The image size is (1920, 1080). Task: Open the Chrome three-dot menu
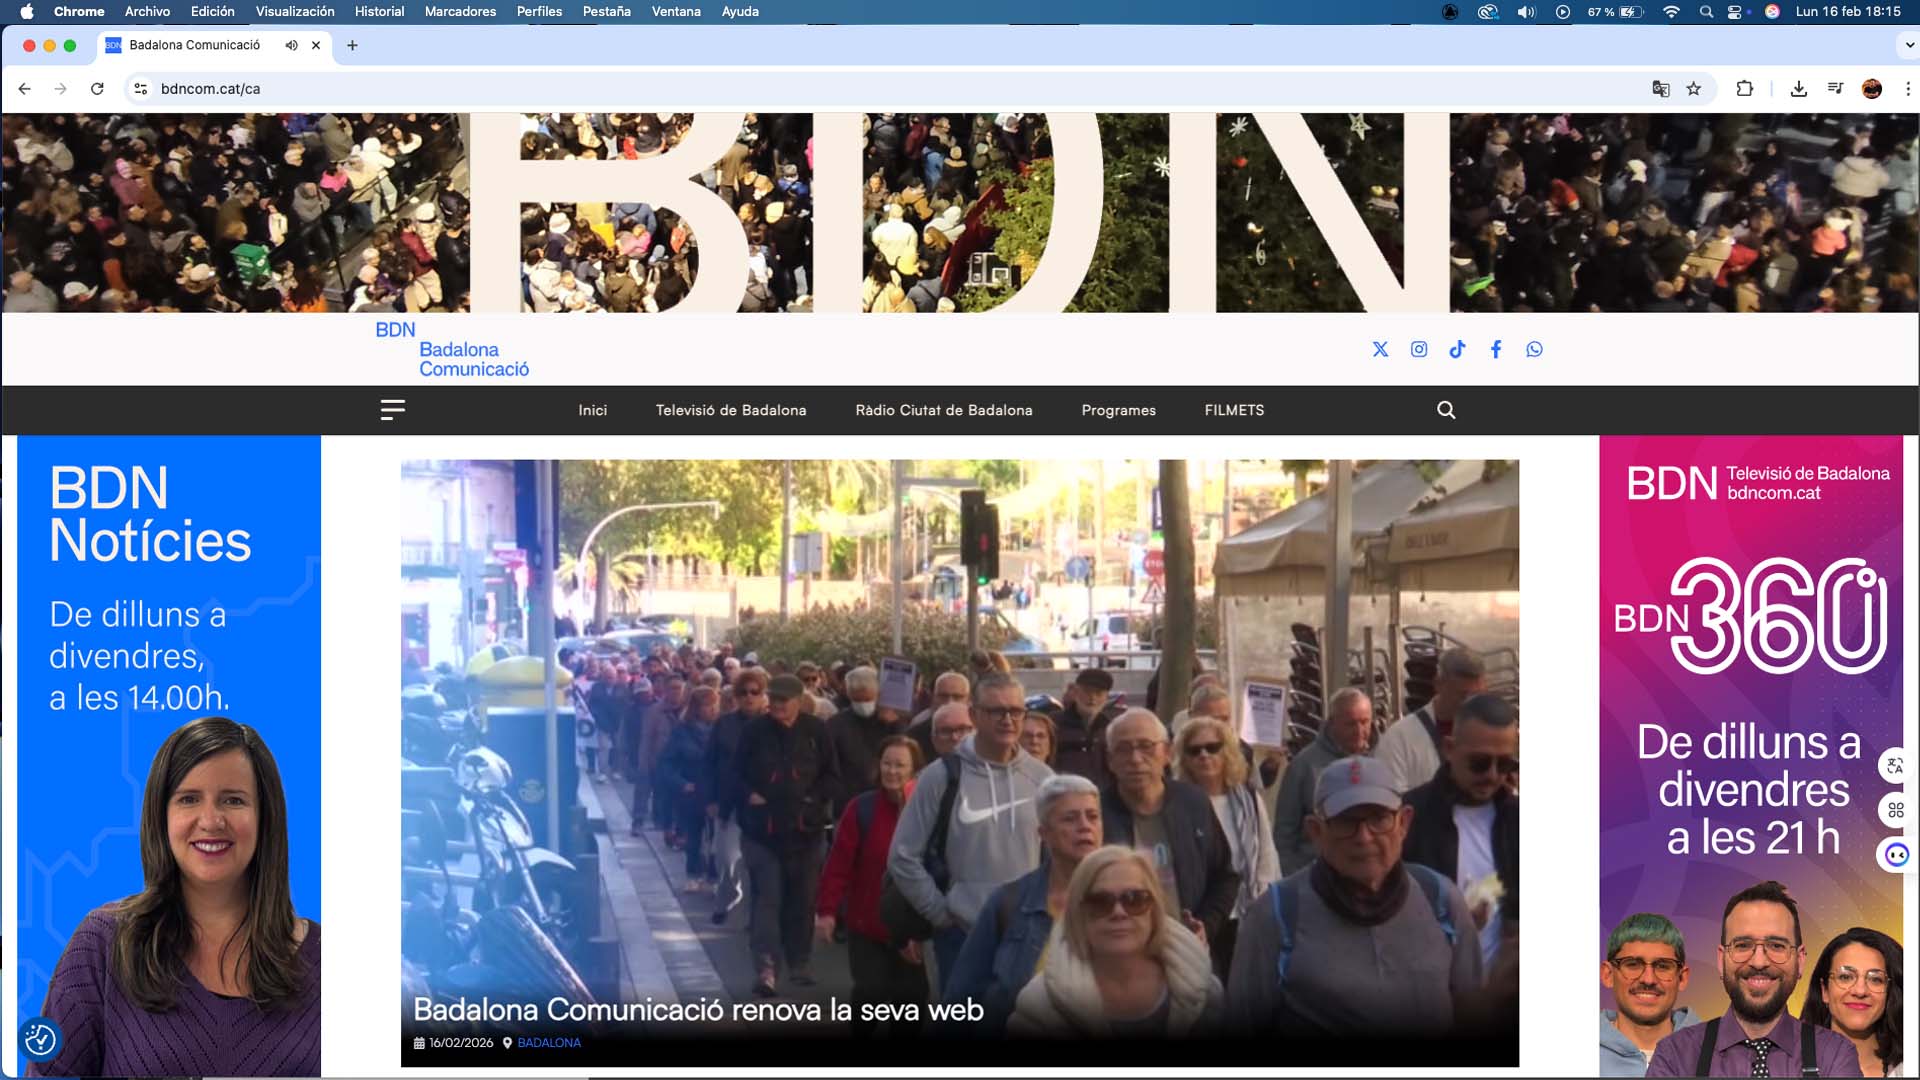pyautogui.click(x=1908, y=89)
